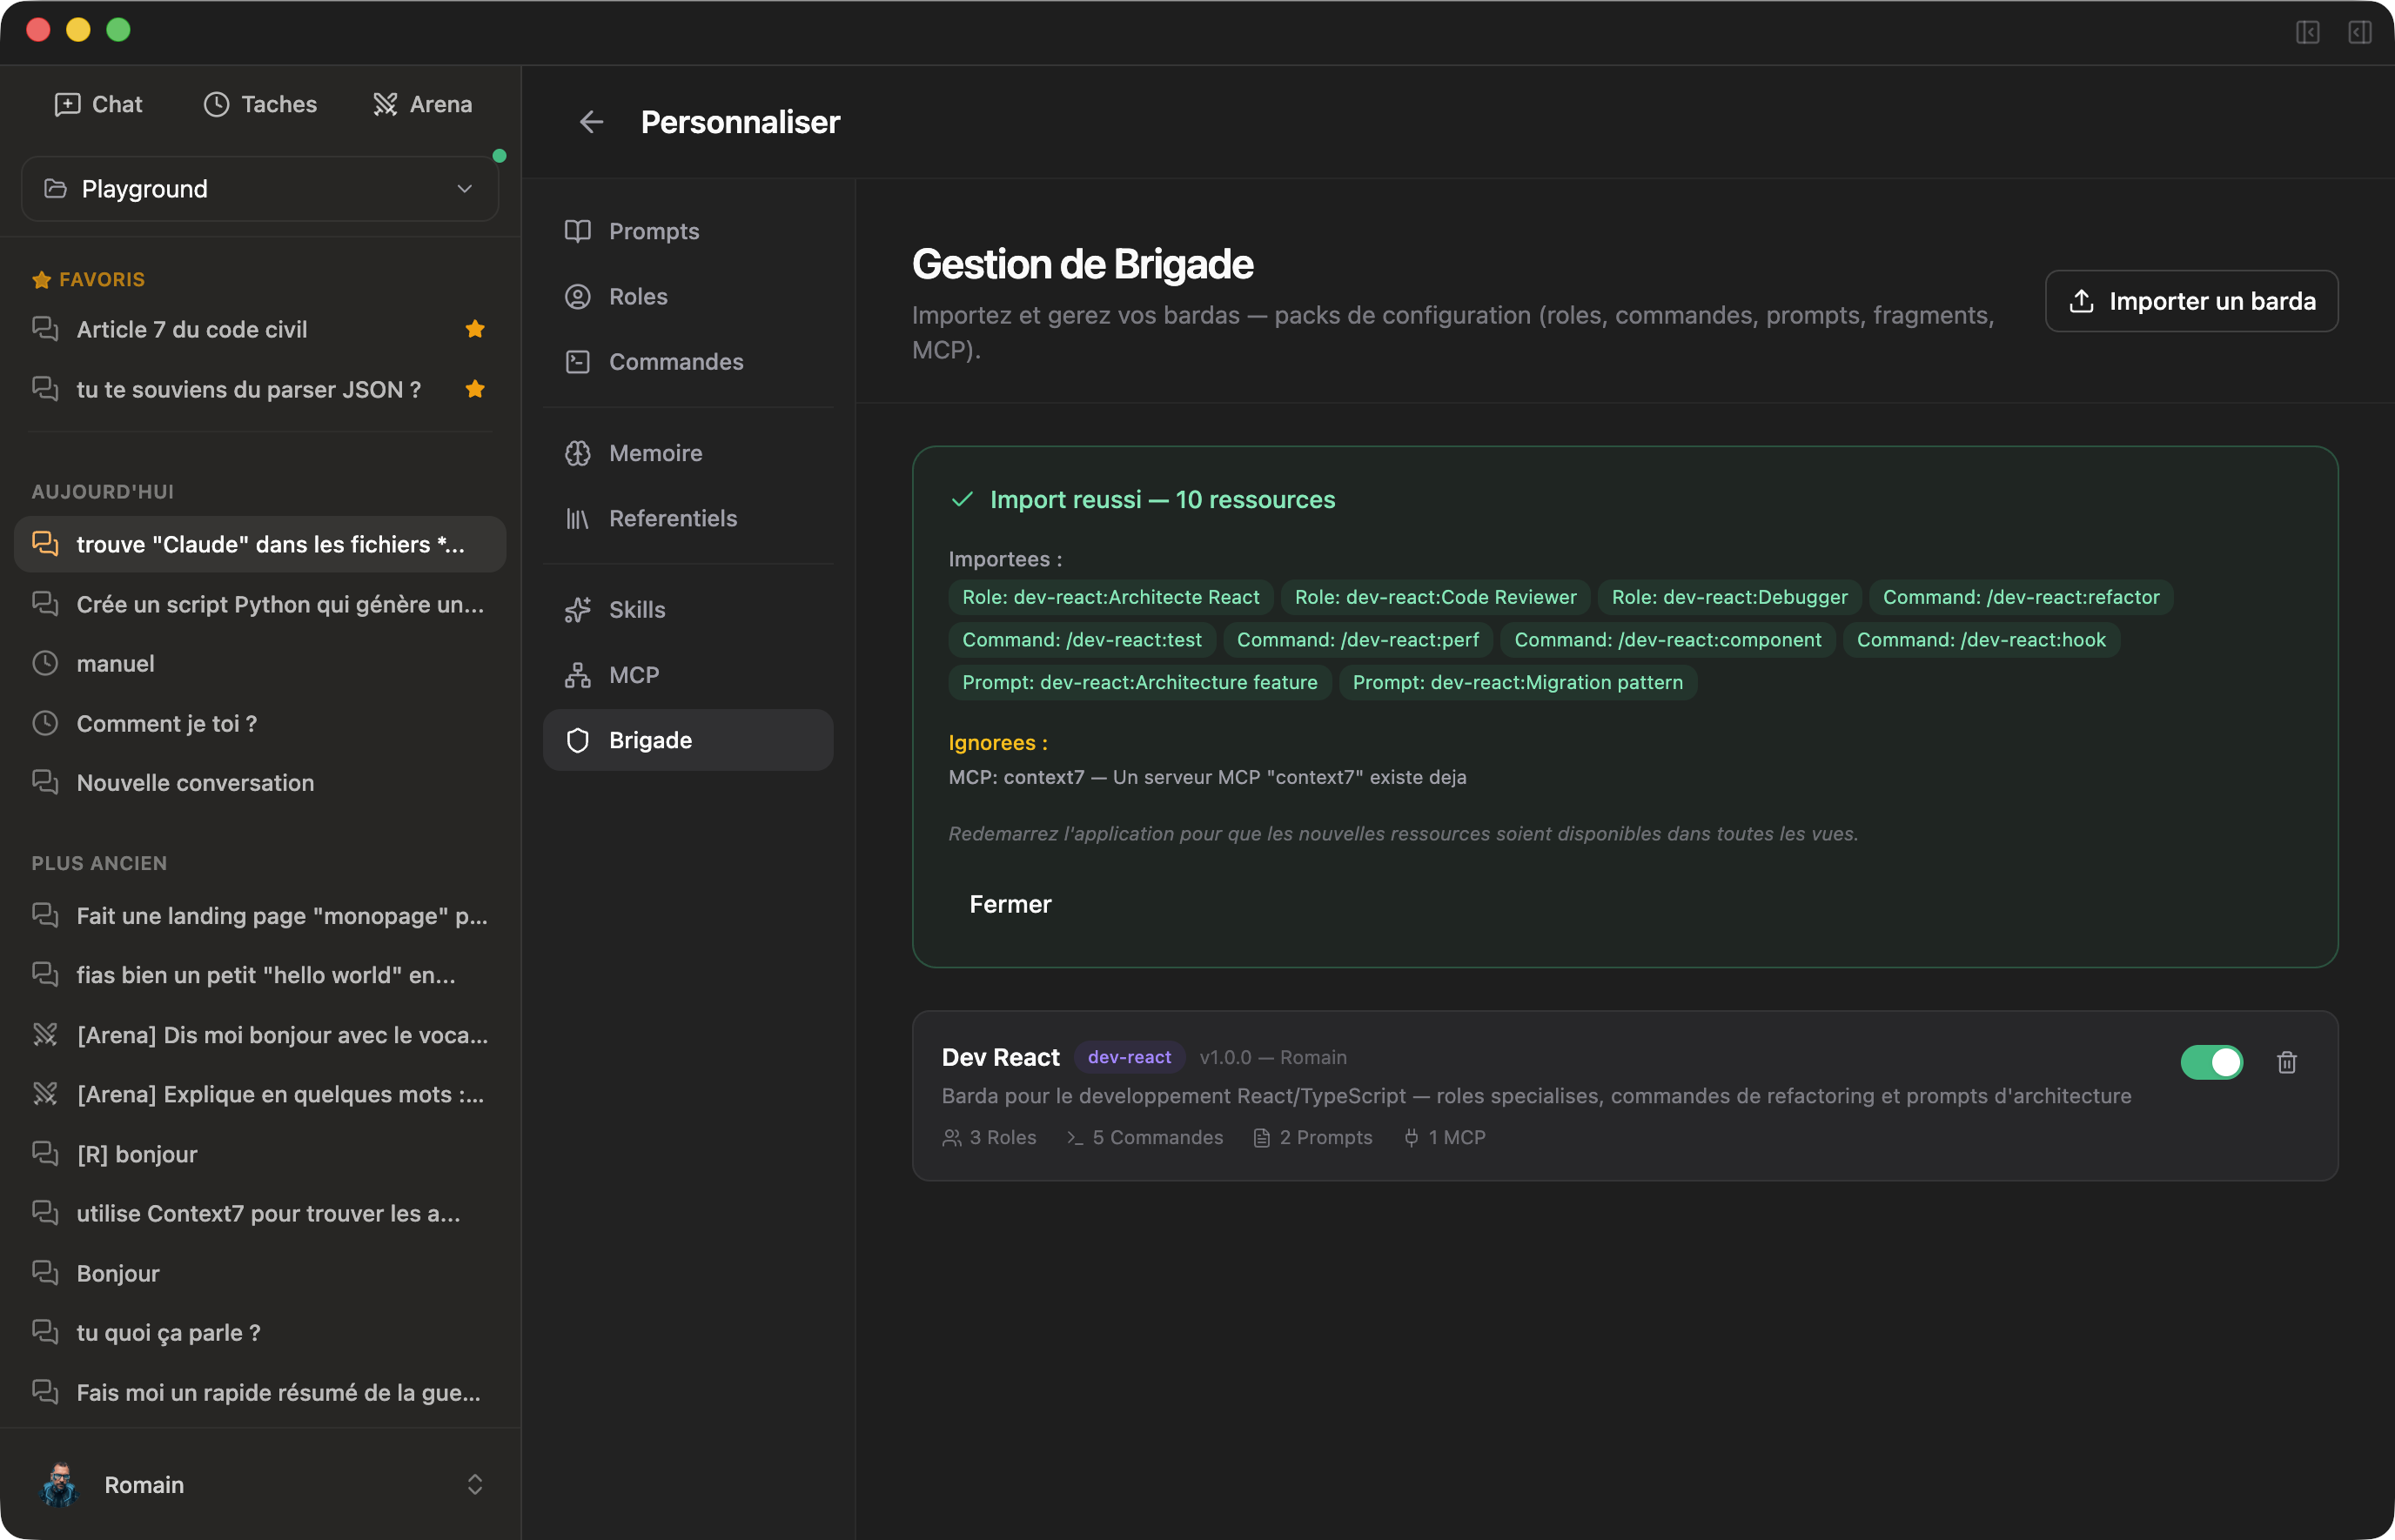This screenshot has width=2395, height=1540.
Task: Unstar 'Article 7 du code civil' favorite
Action: [x=475, y=329]
